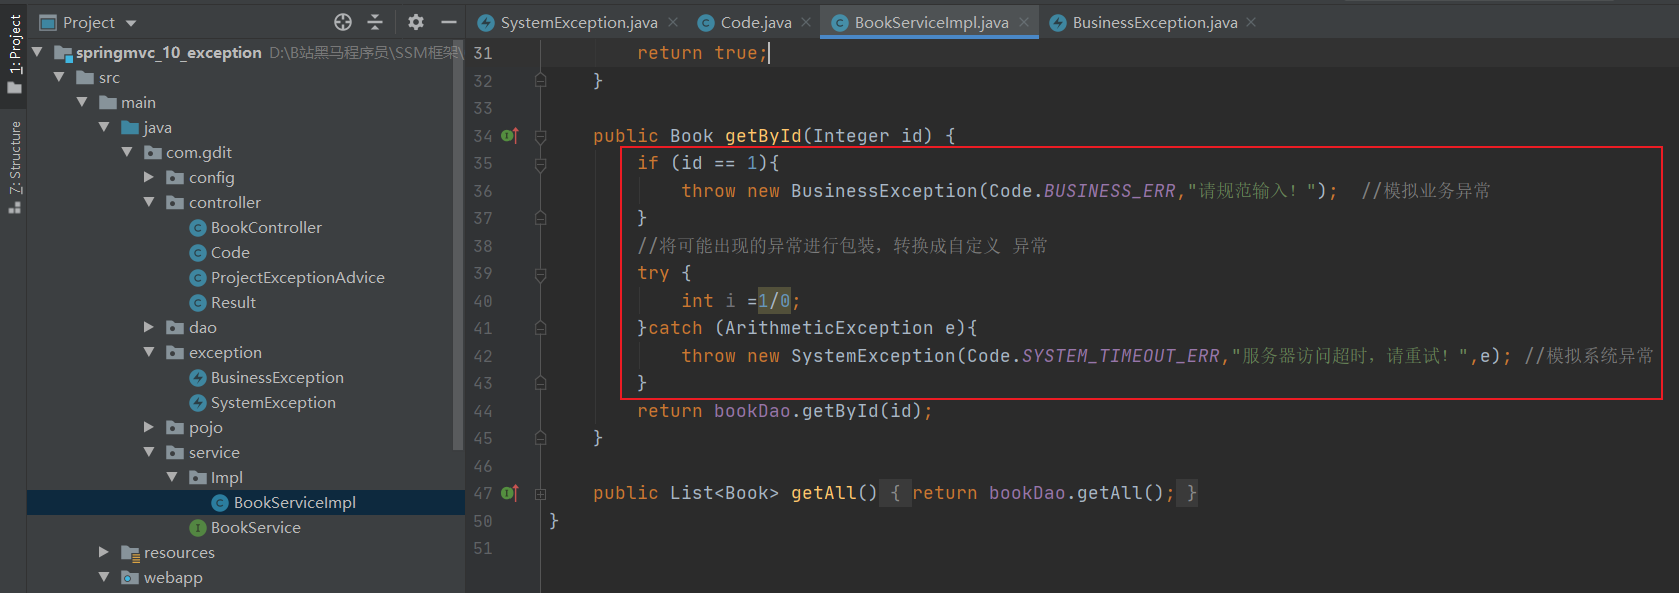Image resolution: width=1679 pixels, height=593 pixels.
Task: Select BookService interface in tree
Action: 245,527
